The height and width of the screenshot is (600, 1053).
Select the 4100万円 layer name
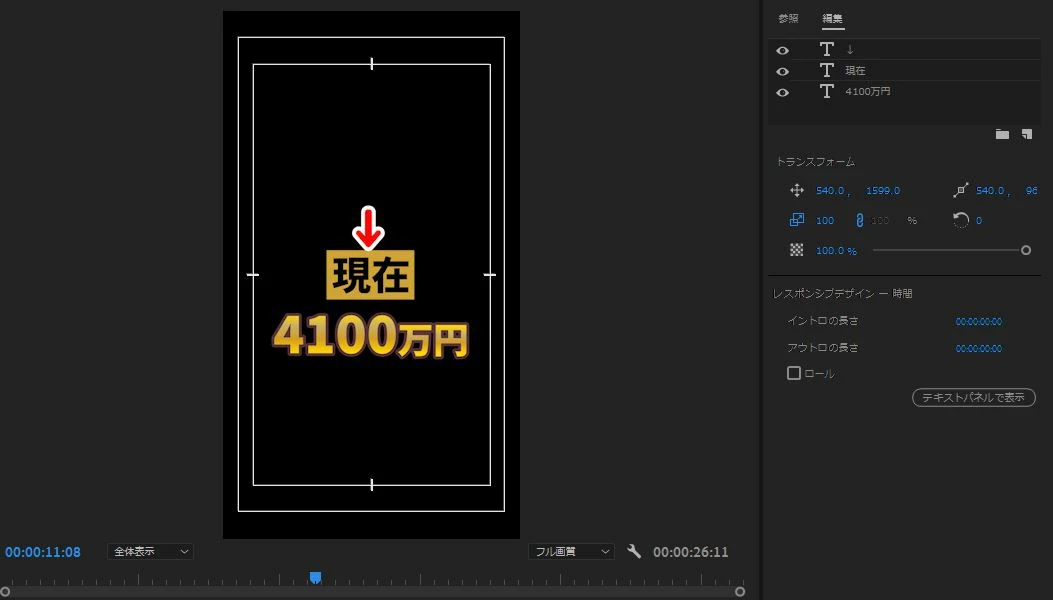tap(868, 91)
